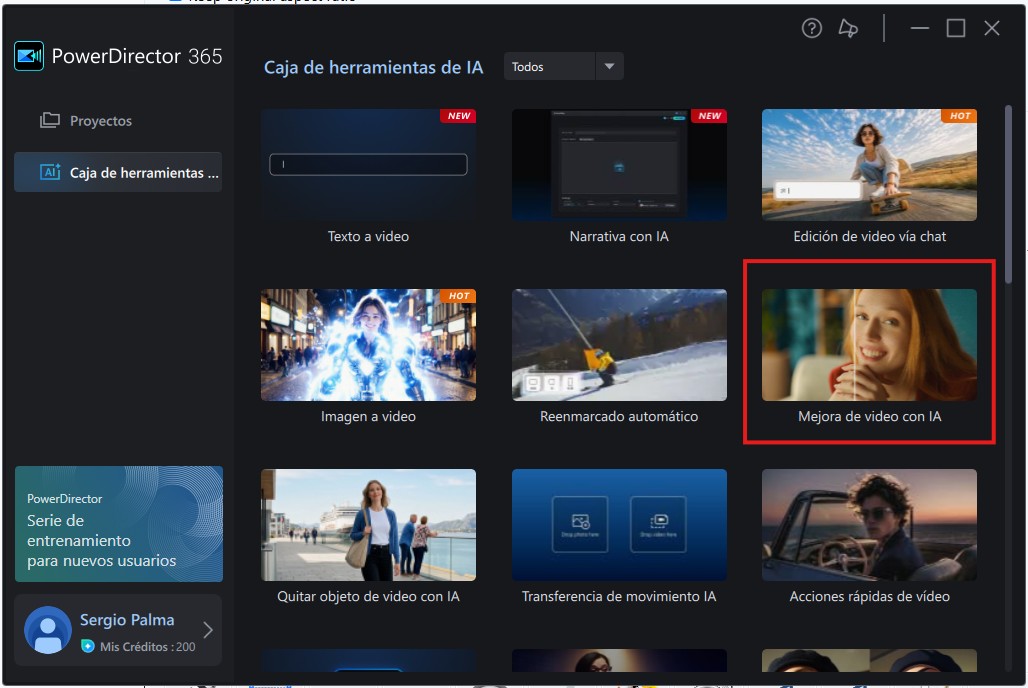This screenshot has width=1028, height=688.
Task: Click NEW badge on Narrativa con IA
Action: tap(709, 115)
